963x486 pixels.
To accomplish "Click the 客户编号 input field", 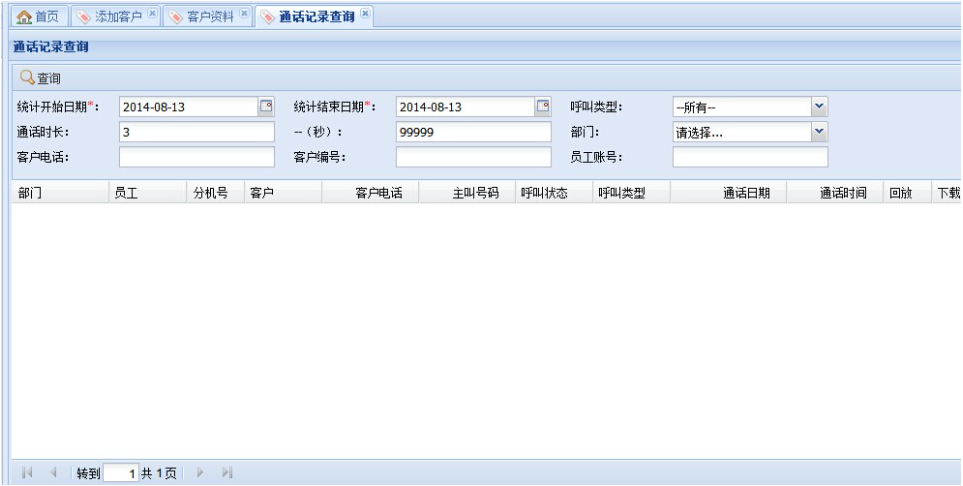I will pos(474,157).
